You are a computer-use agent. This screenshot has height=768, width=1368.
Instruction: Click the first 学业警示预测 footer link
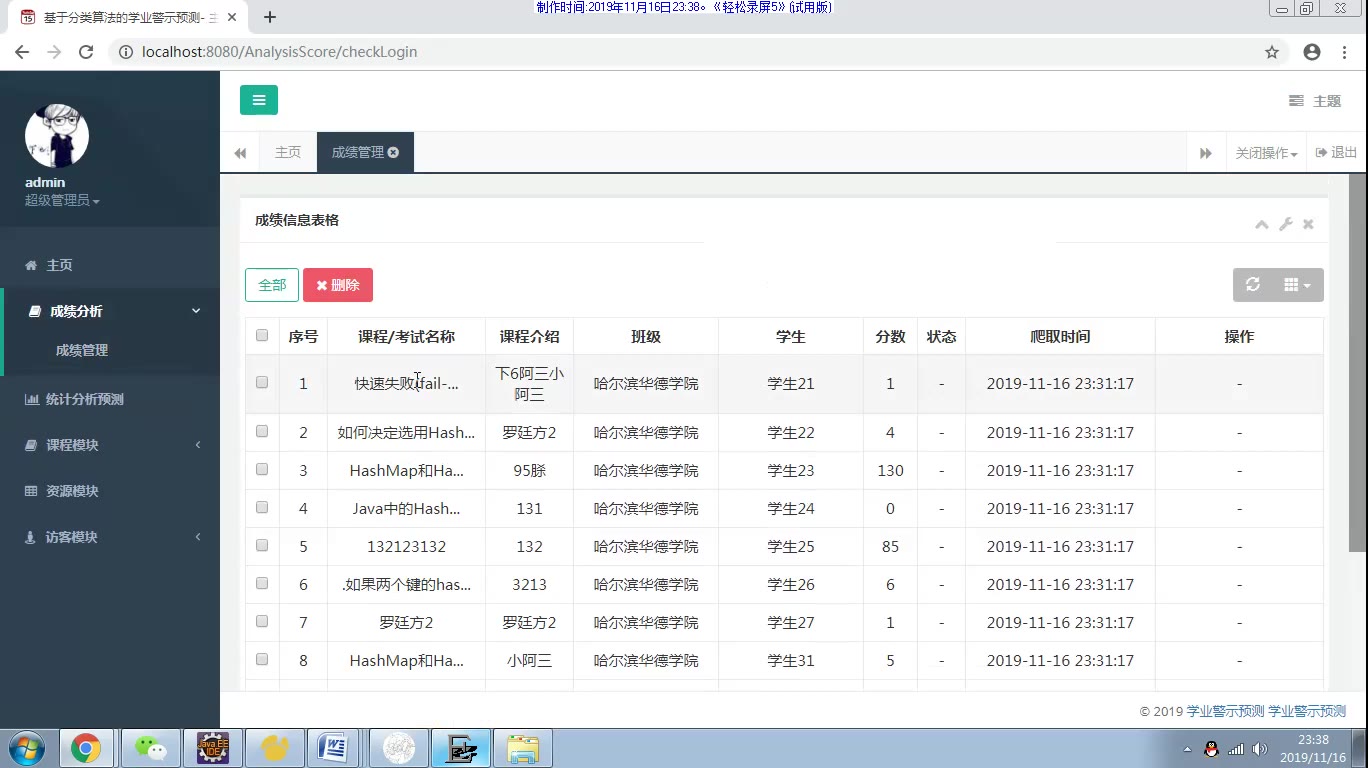click(x=1225, y=712)
